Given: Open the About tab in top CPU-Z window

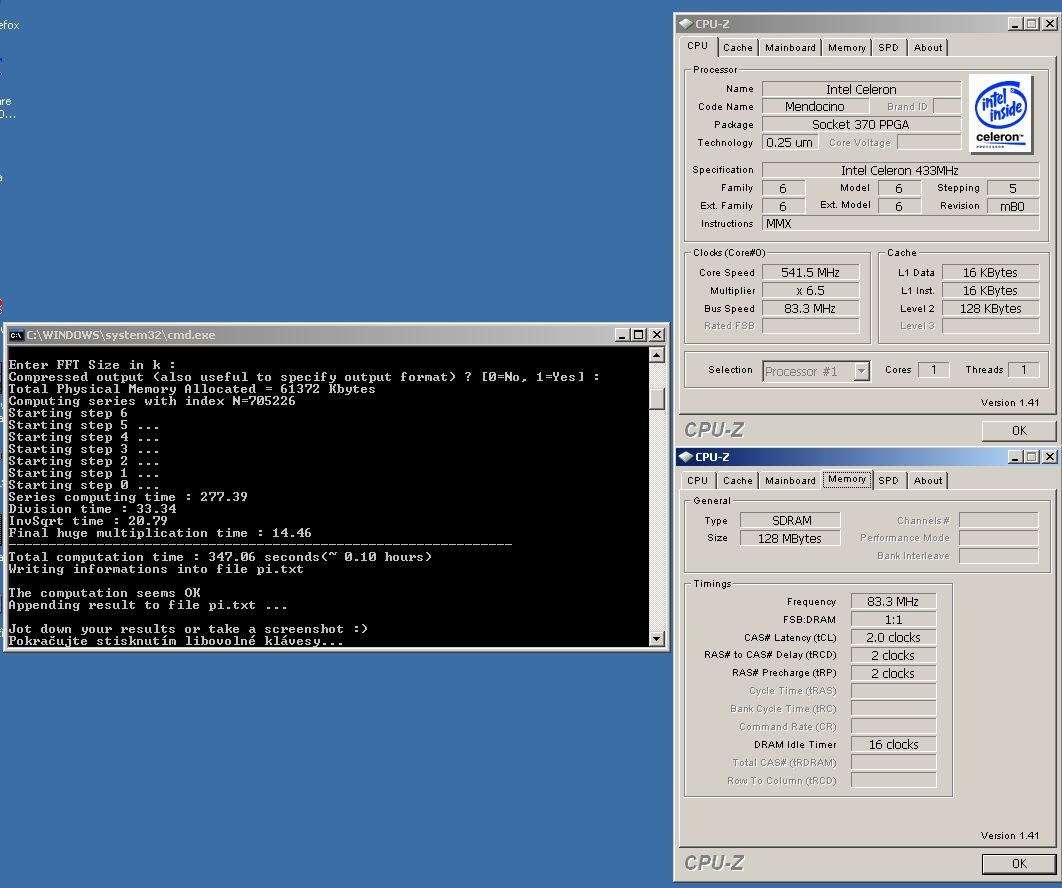Looking at the screenshot, I should point(928,47).
